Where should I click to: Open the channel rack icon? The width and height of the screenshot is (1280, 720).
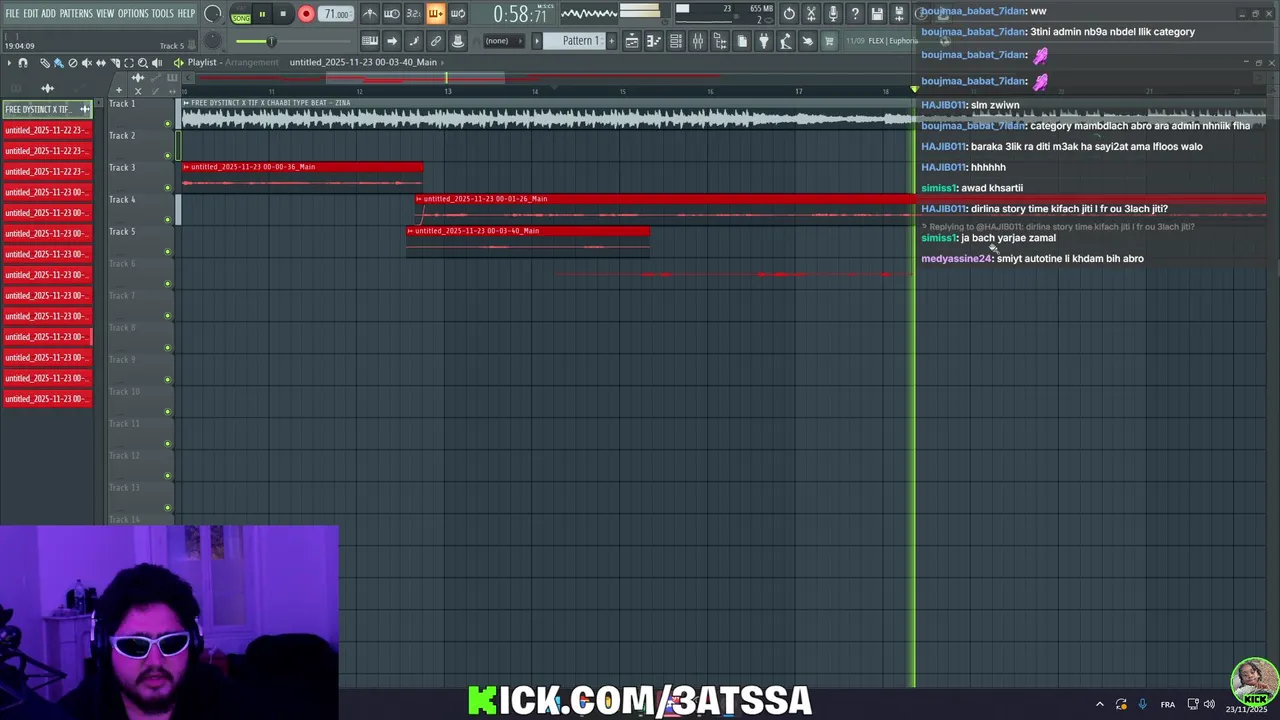click(x=675, y=41)
